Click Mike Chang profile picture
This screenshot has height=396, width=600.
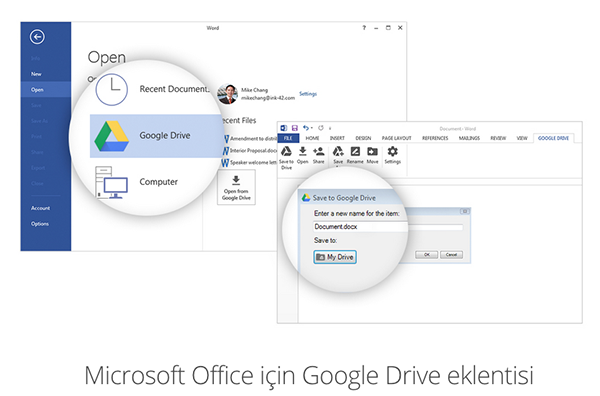click(x=227, y=94)
